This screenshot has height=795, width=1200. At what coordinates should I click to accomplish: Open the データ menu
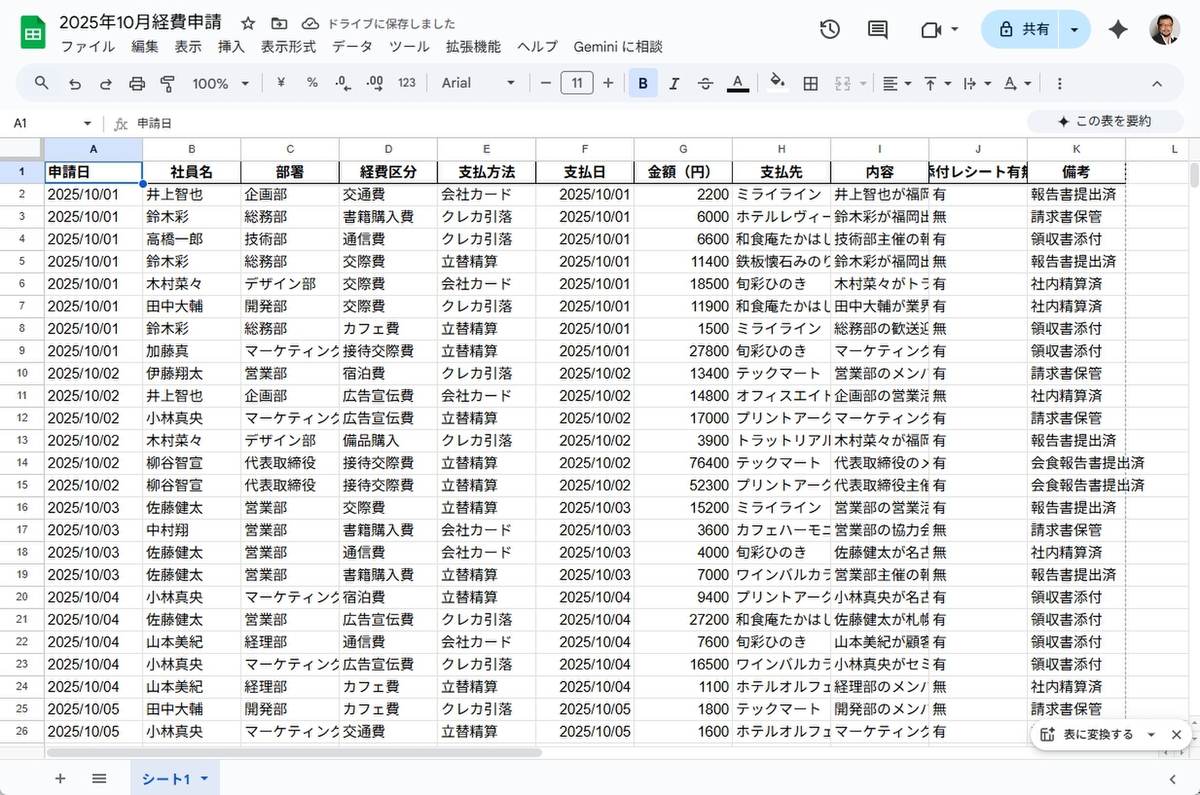pyautogui.click(x=352, y=46)
